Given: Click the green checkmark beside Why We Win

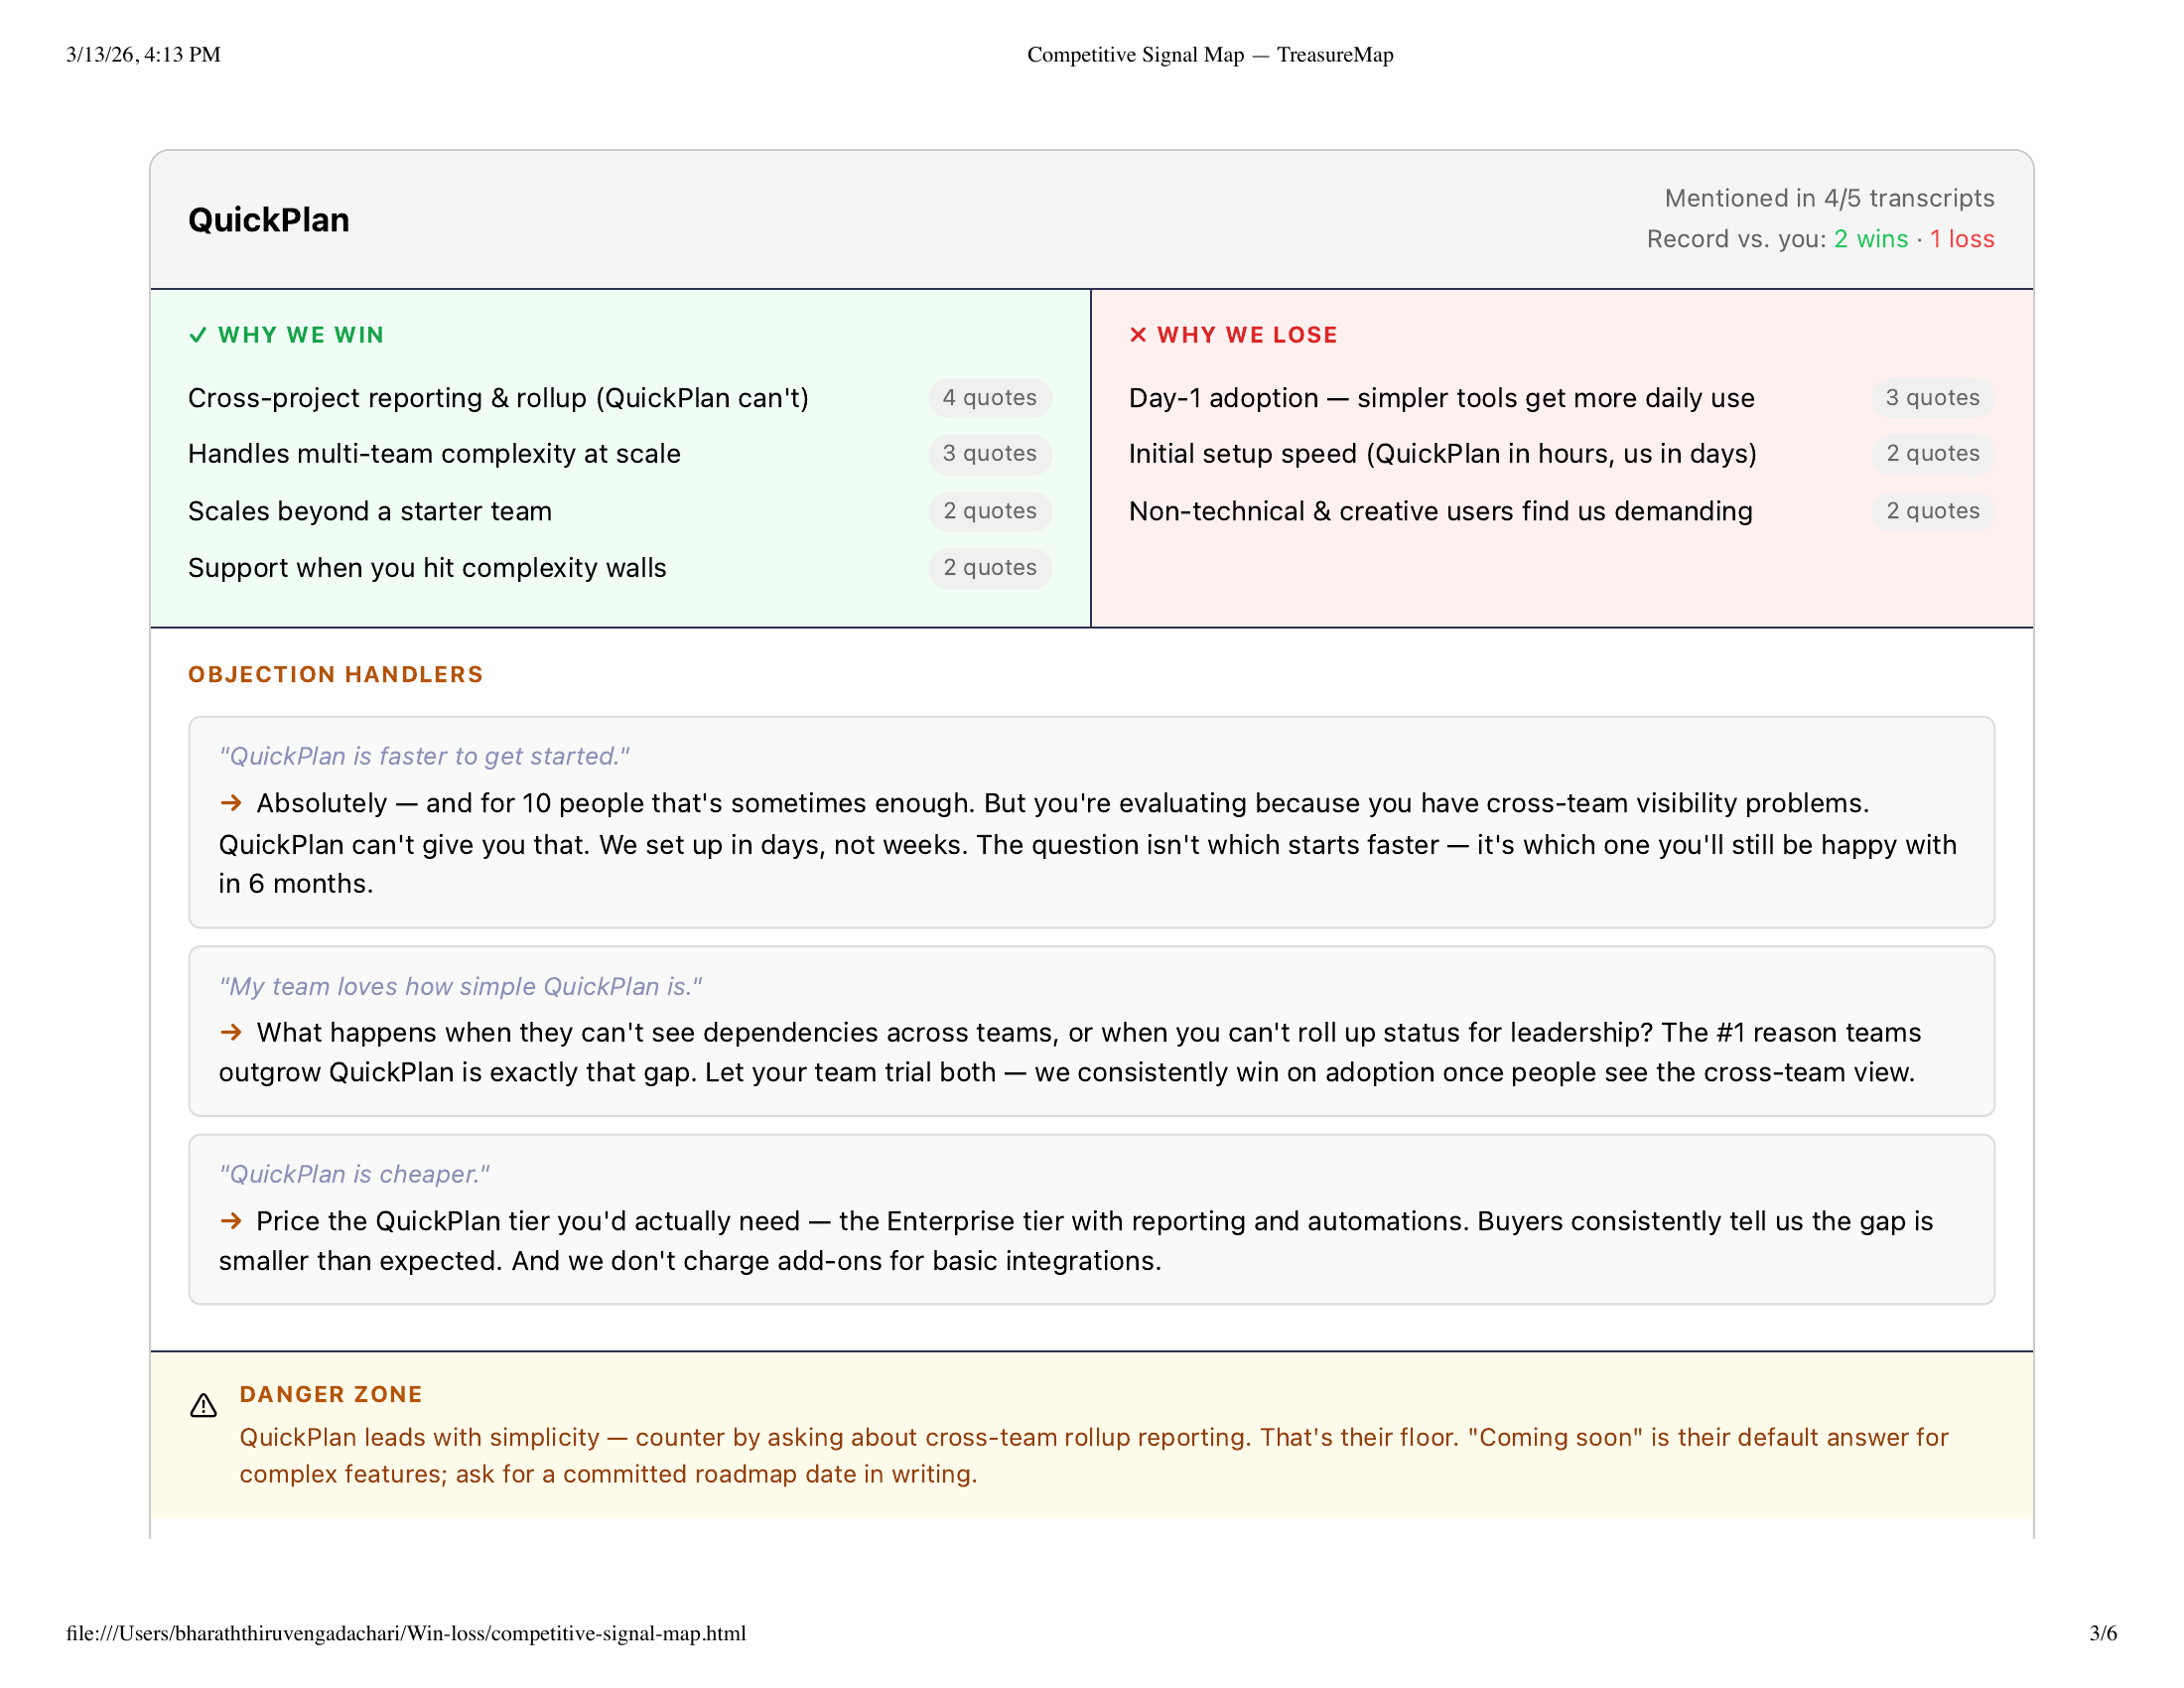Looking at the screenshot, I should (x=198, y=335).
